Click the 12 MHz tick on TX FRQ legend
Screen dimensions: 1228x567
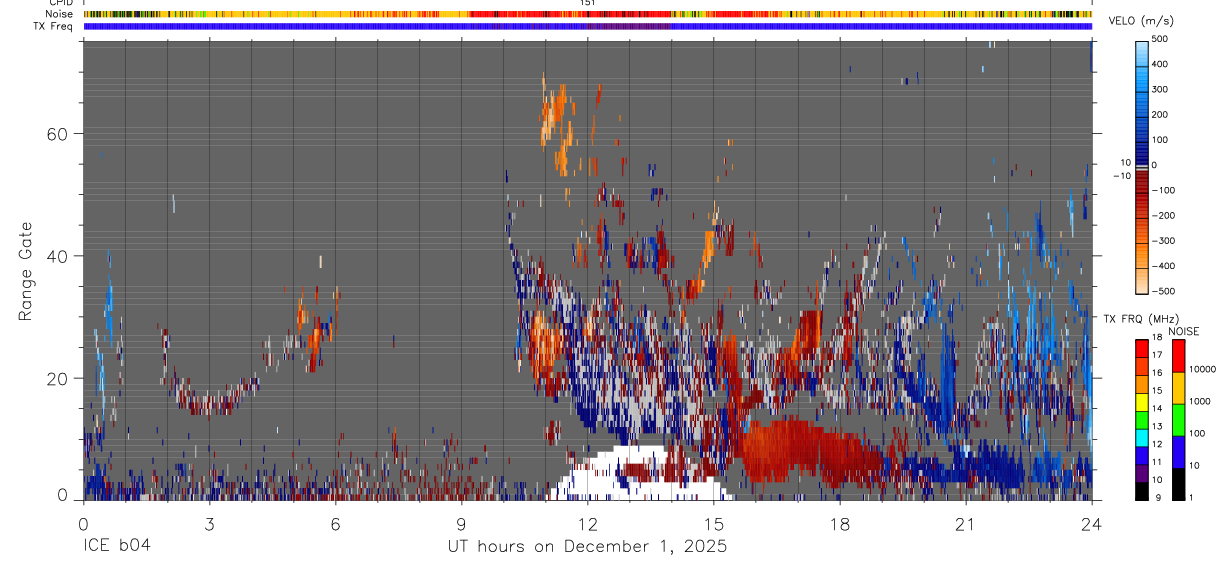click(x=1157, y=444)
